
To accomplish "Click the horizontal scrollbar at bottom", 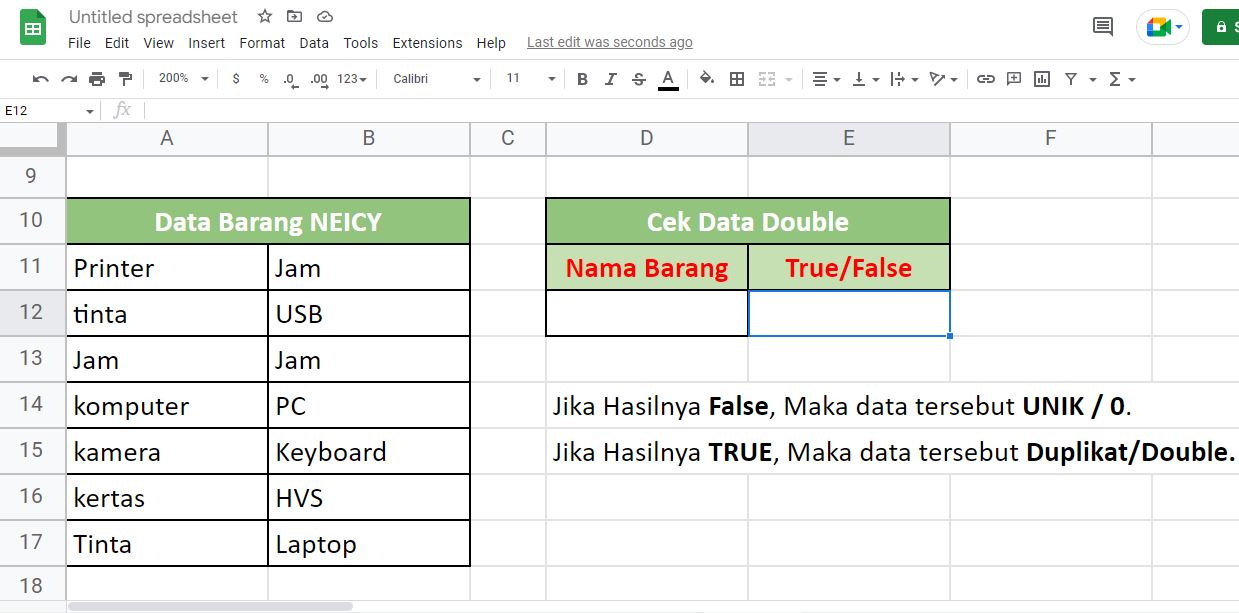I will point(210,606).
